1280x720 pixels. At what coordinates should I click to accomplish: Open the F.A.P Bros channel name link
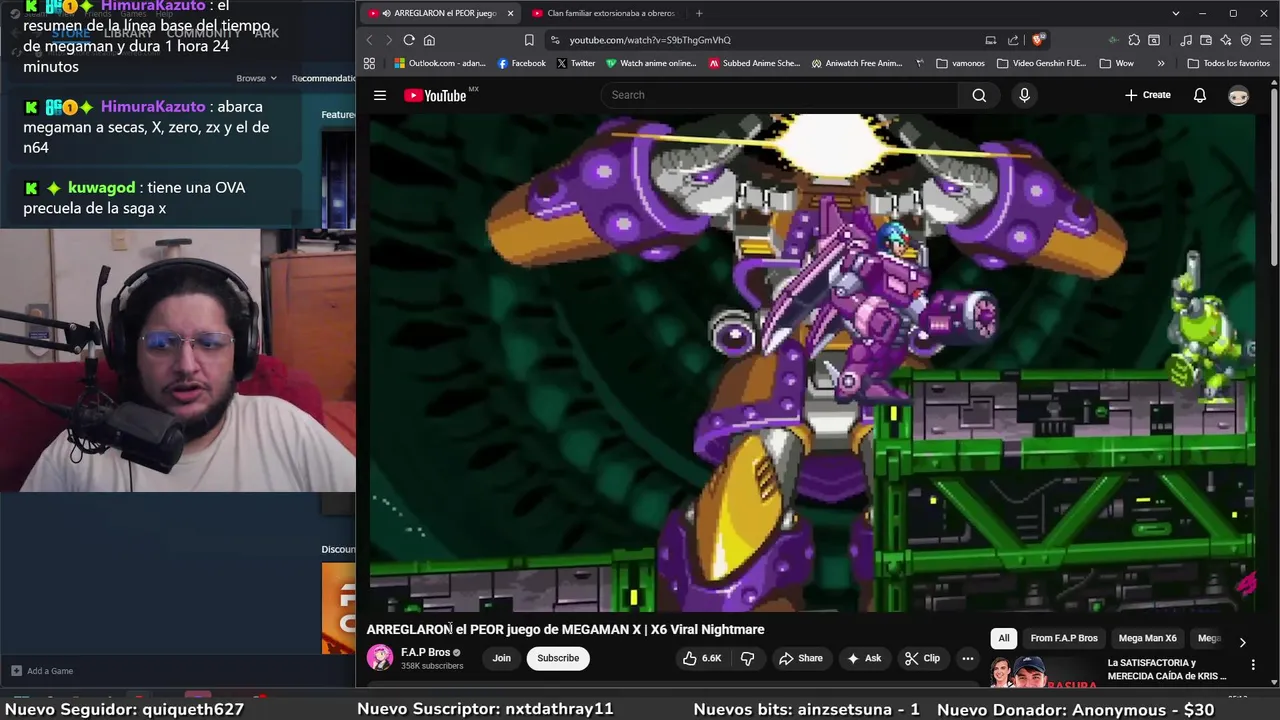pyautogui.click(x=425, y=652)
